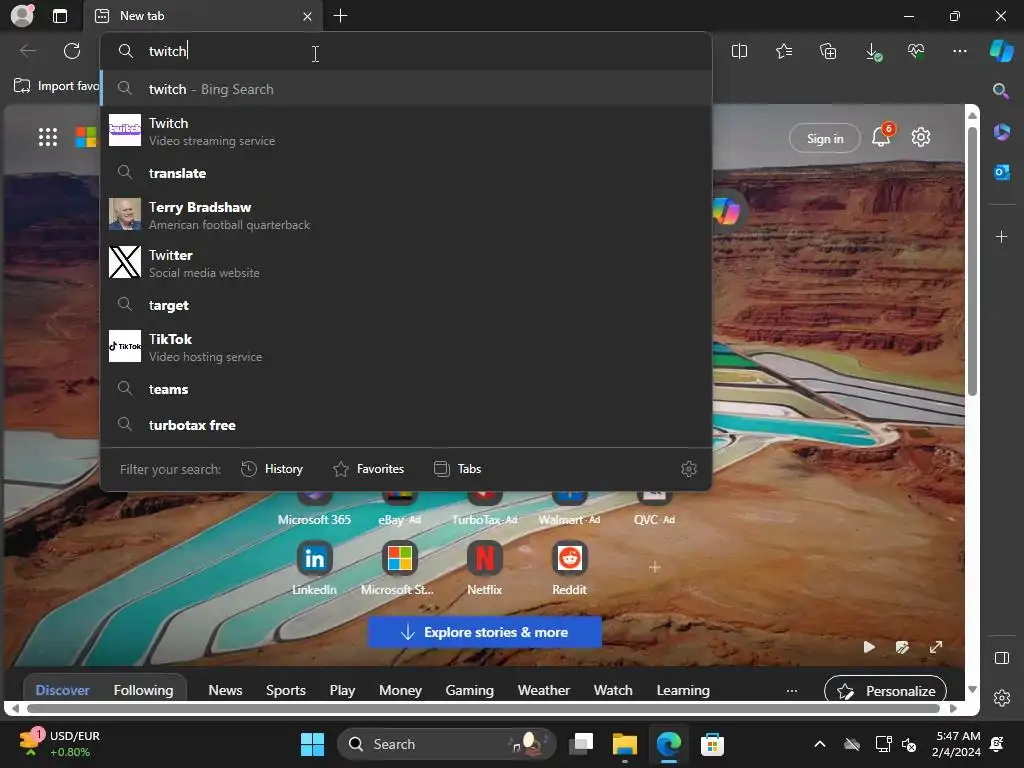1024x768 pixels.
Task: Click the split screen icon
Action: click(739, 51)
